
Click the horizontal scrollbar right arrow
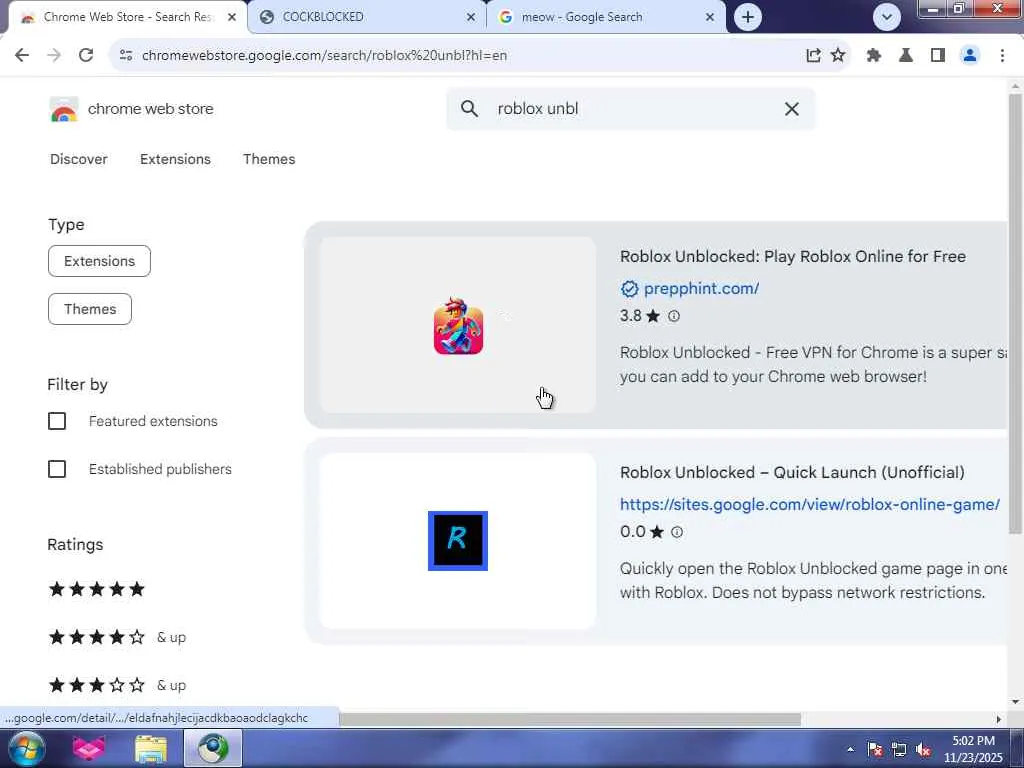tap(999, 719)
